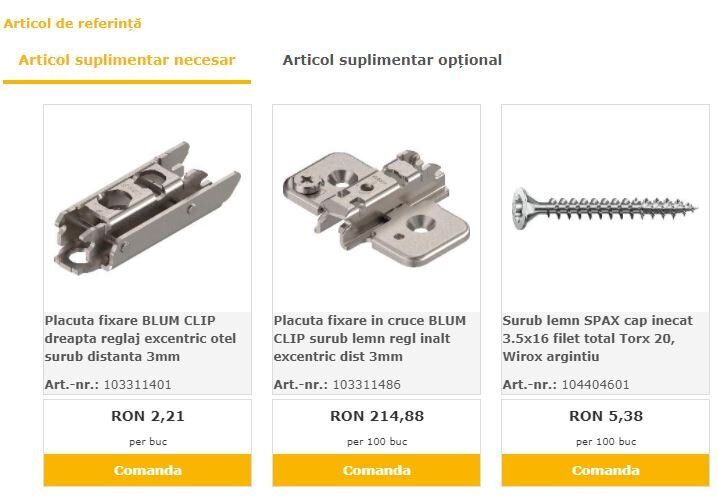The image size is (718, 503).
Task: Switch to Articol suplimentar opțional tab
Action: pos(392,60)
